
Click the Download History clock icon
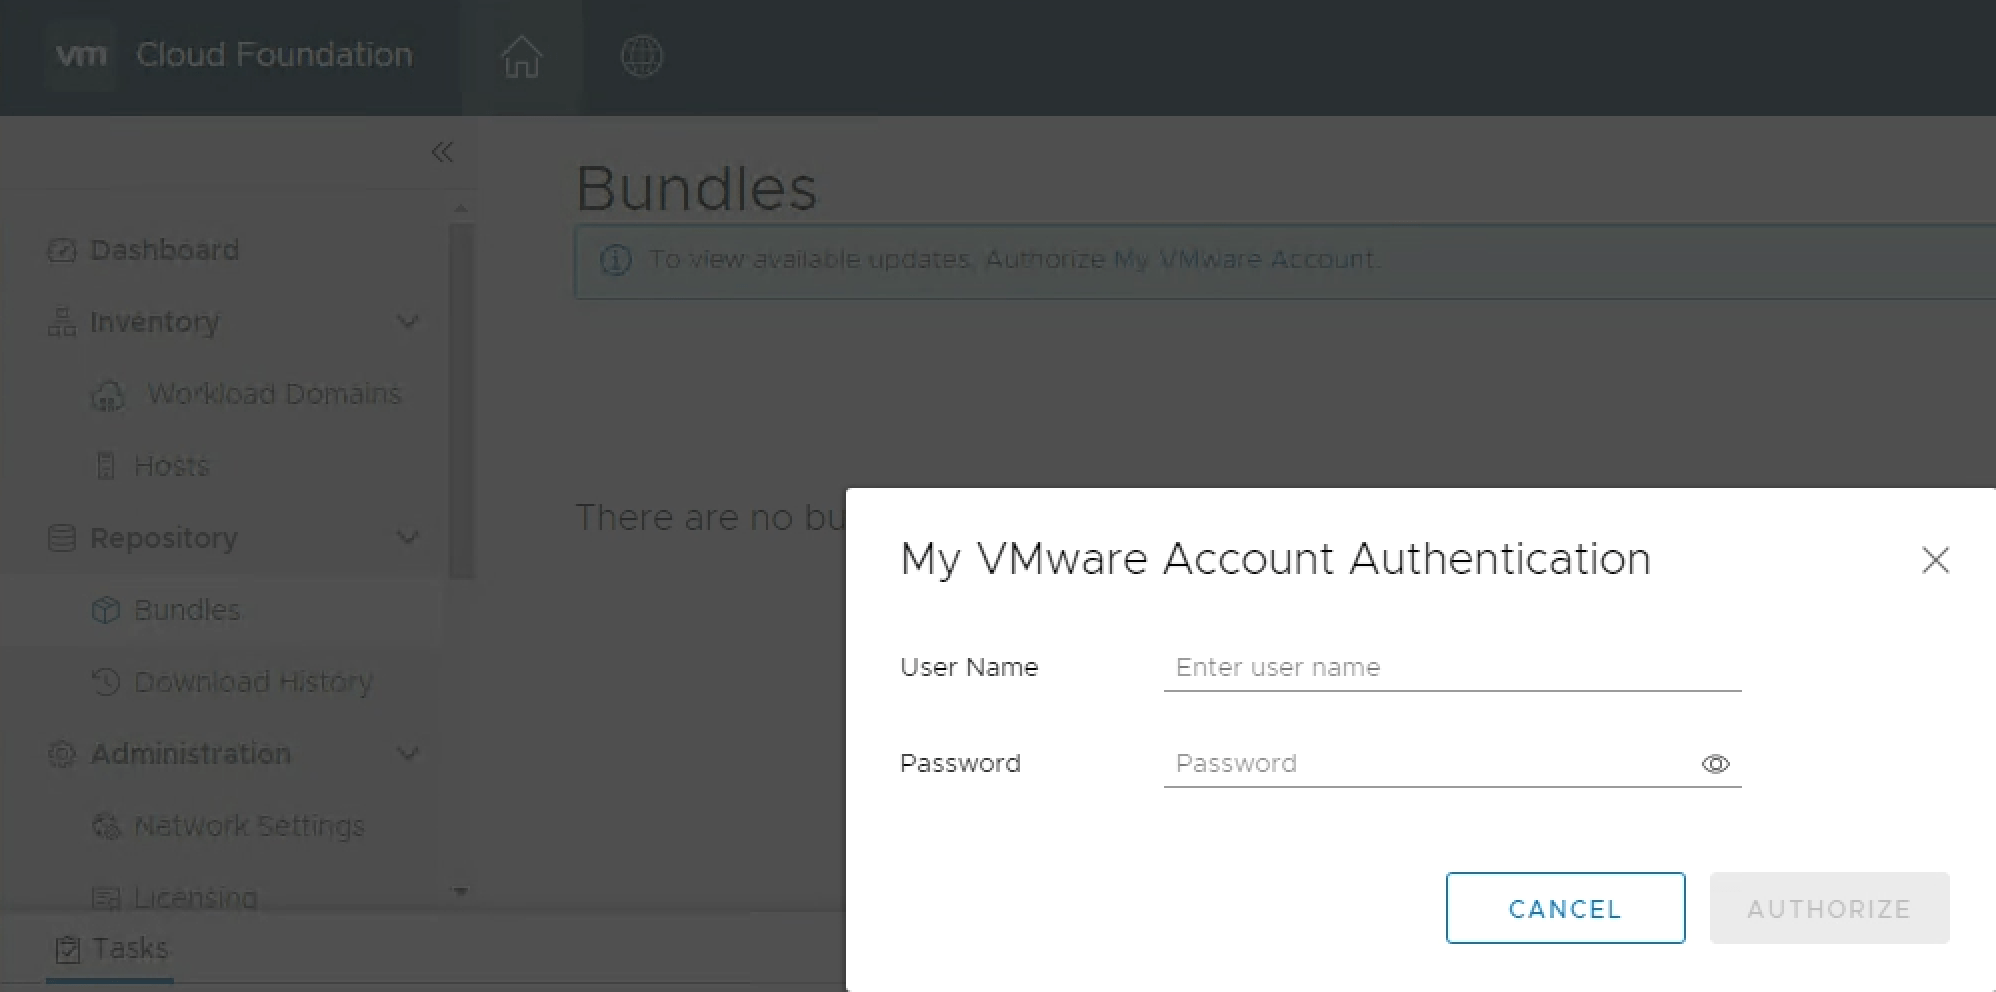coord(105,682)
